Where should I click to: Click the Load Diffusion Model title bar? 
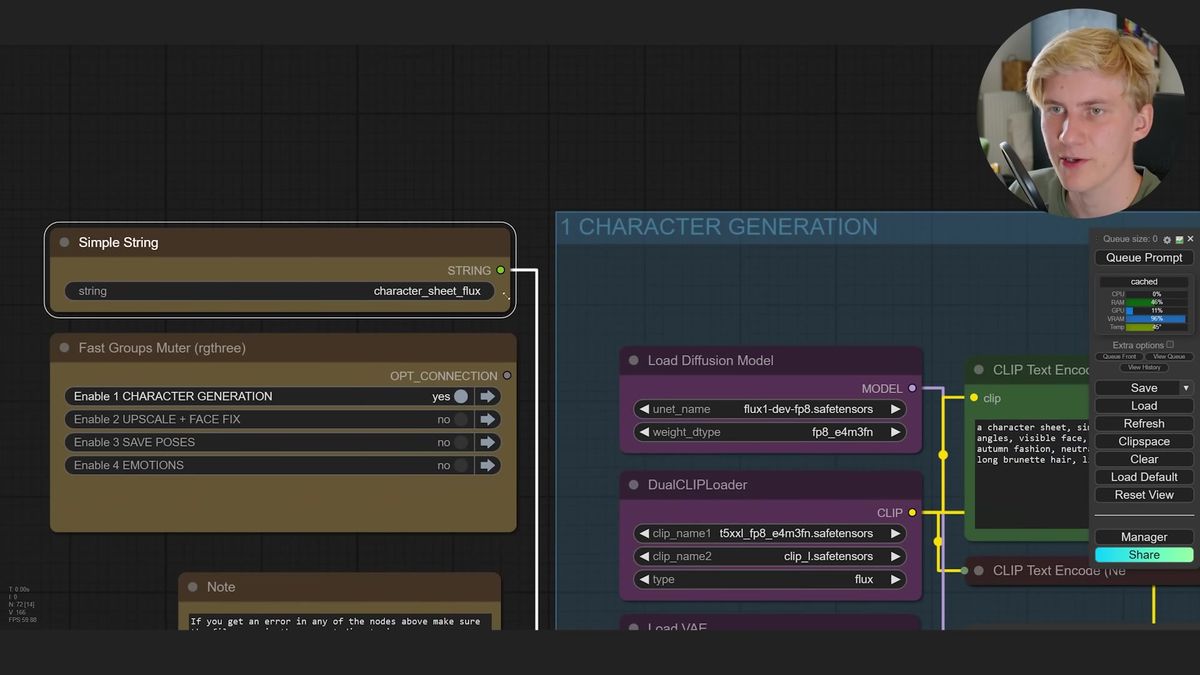pyautogui.click(x=771, y=361)
